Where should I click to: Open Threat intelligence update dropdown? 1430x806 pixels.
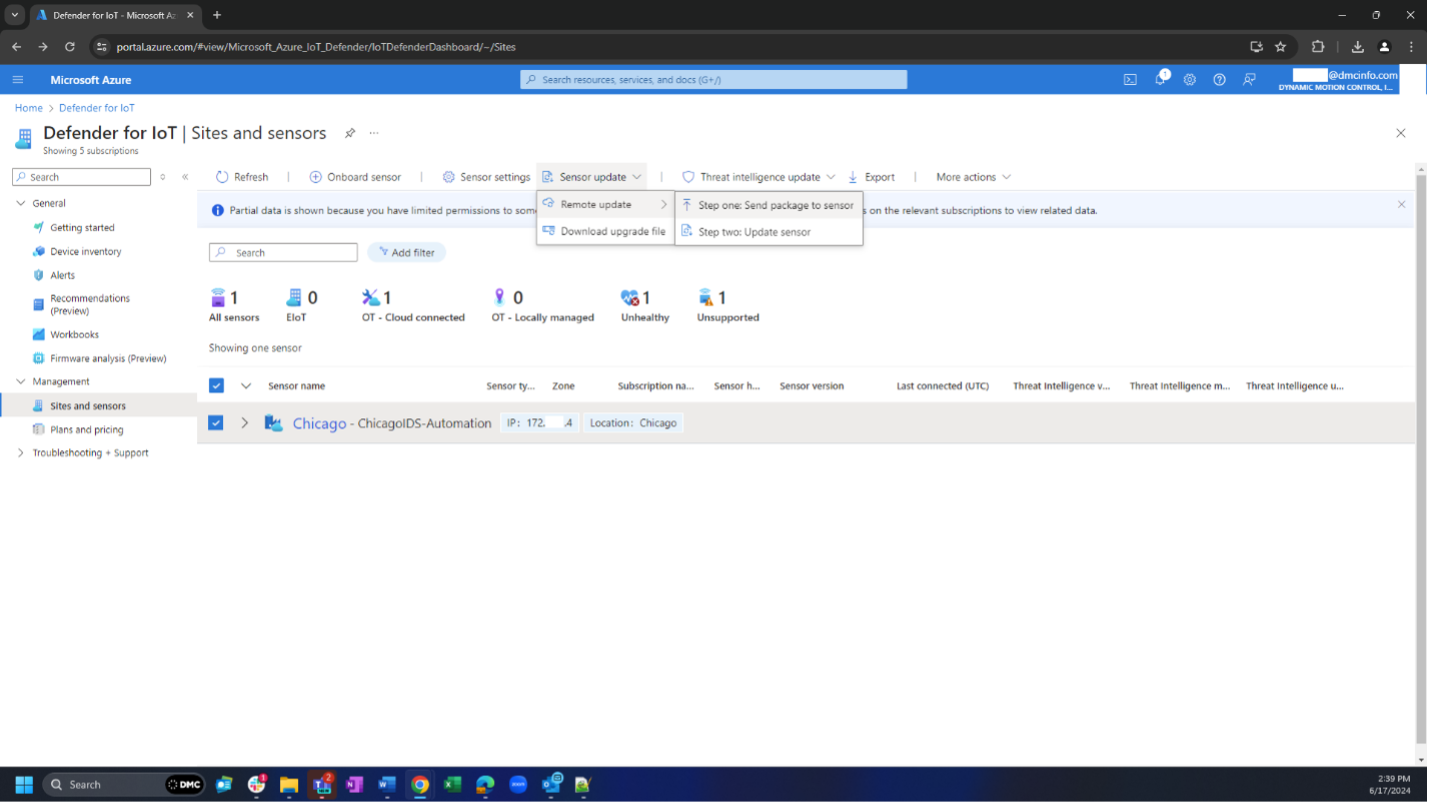758,177
